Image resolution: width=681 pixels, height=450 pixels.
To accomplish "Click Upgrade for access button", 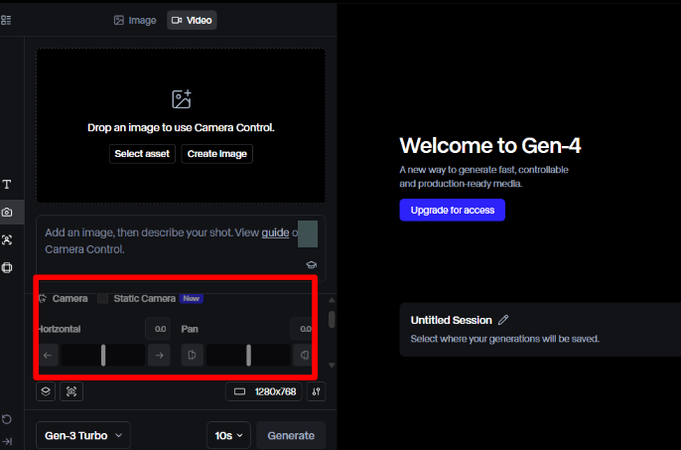I will point(452,210).
